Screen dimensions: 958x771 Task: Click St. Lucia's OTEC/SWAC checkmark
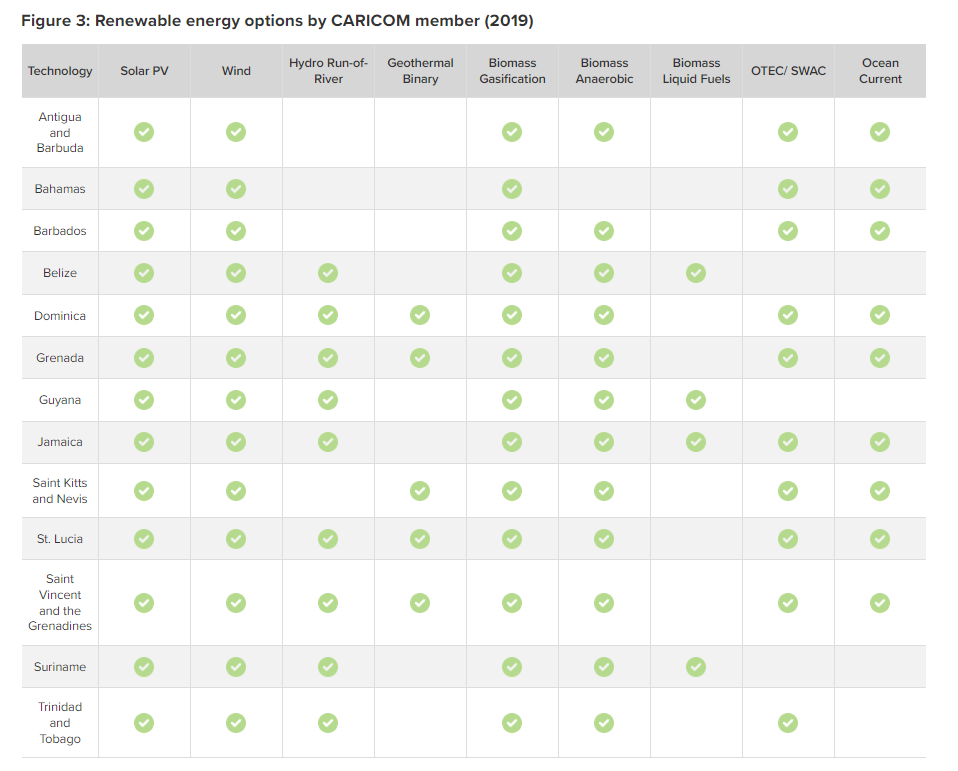click(x=788, y=539)
